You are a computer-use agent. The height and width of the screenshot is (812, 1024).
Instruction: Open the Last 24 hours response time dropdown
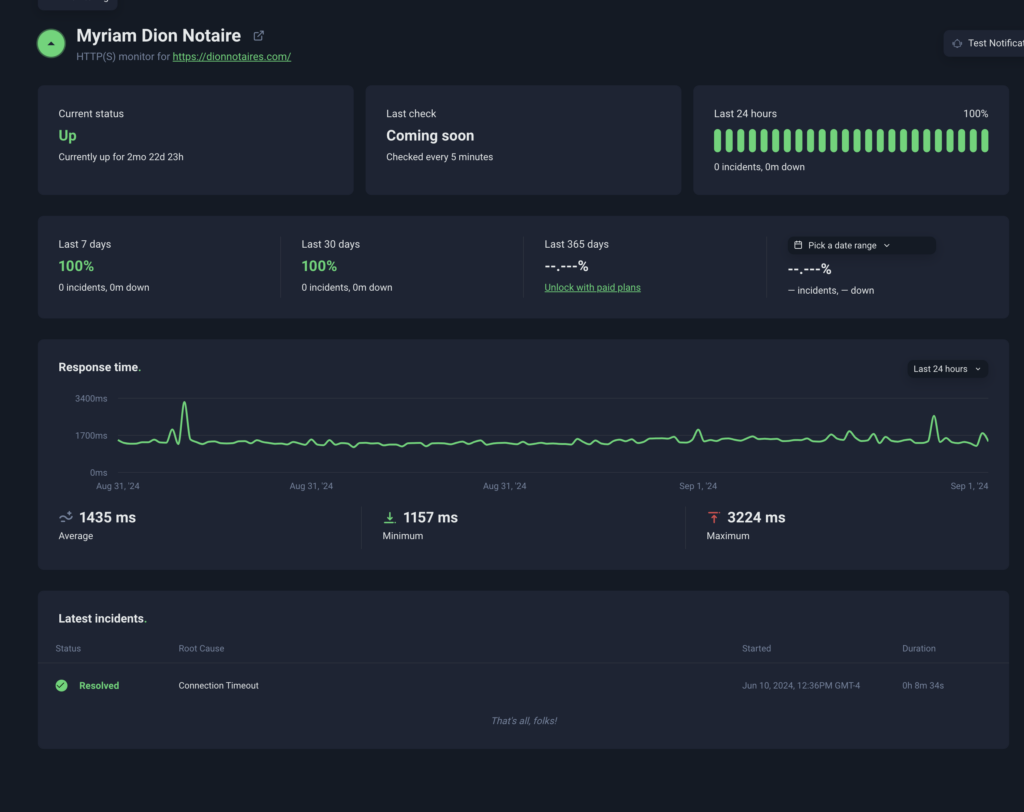coord(946,369)
